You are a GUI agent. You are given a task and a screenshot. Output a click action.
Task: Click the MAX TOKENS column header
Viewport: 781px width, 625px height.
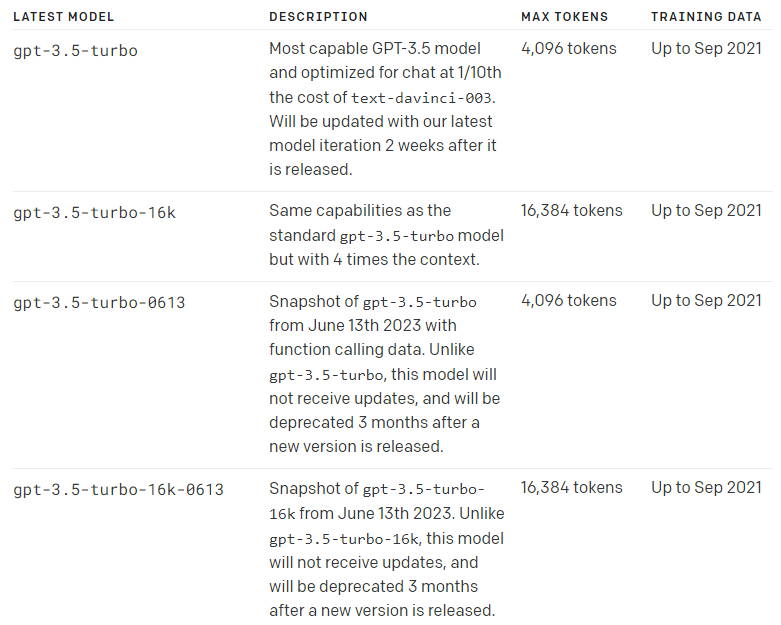[x=564, y=17]
